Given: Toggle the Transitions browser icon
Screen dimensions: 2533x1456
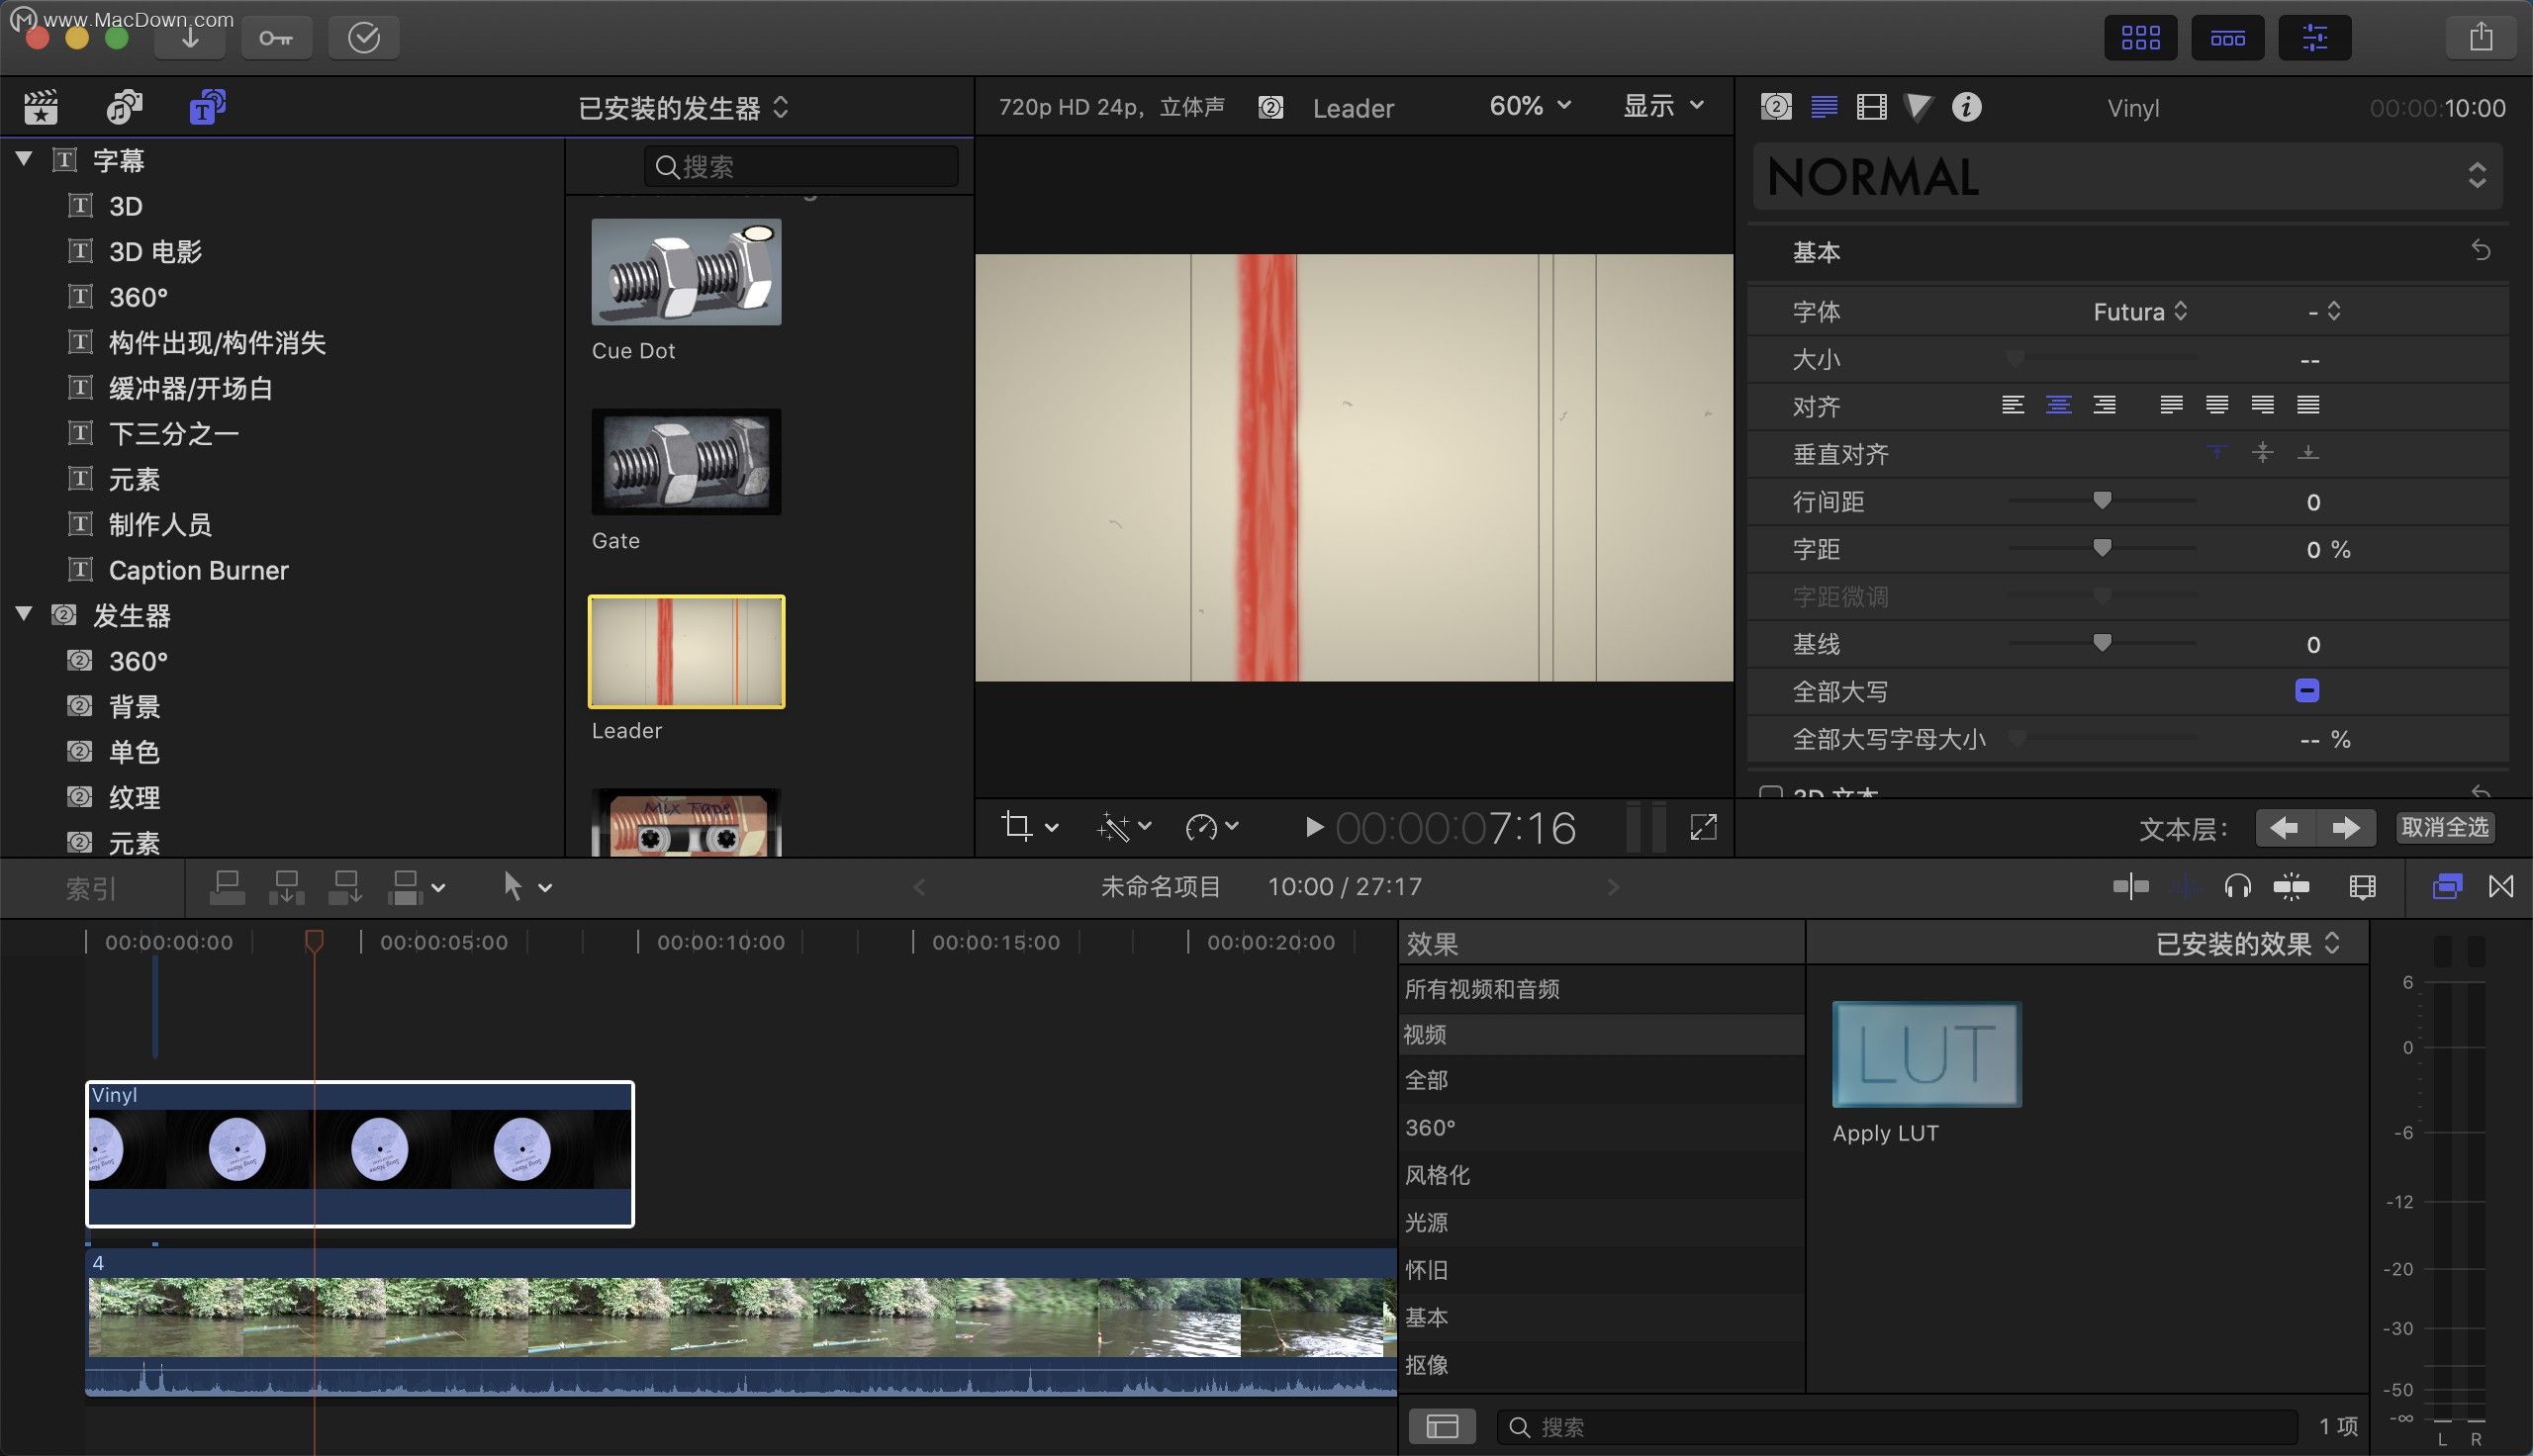Looking at the screenshot, I should click(x=2501, y=887).
